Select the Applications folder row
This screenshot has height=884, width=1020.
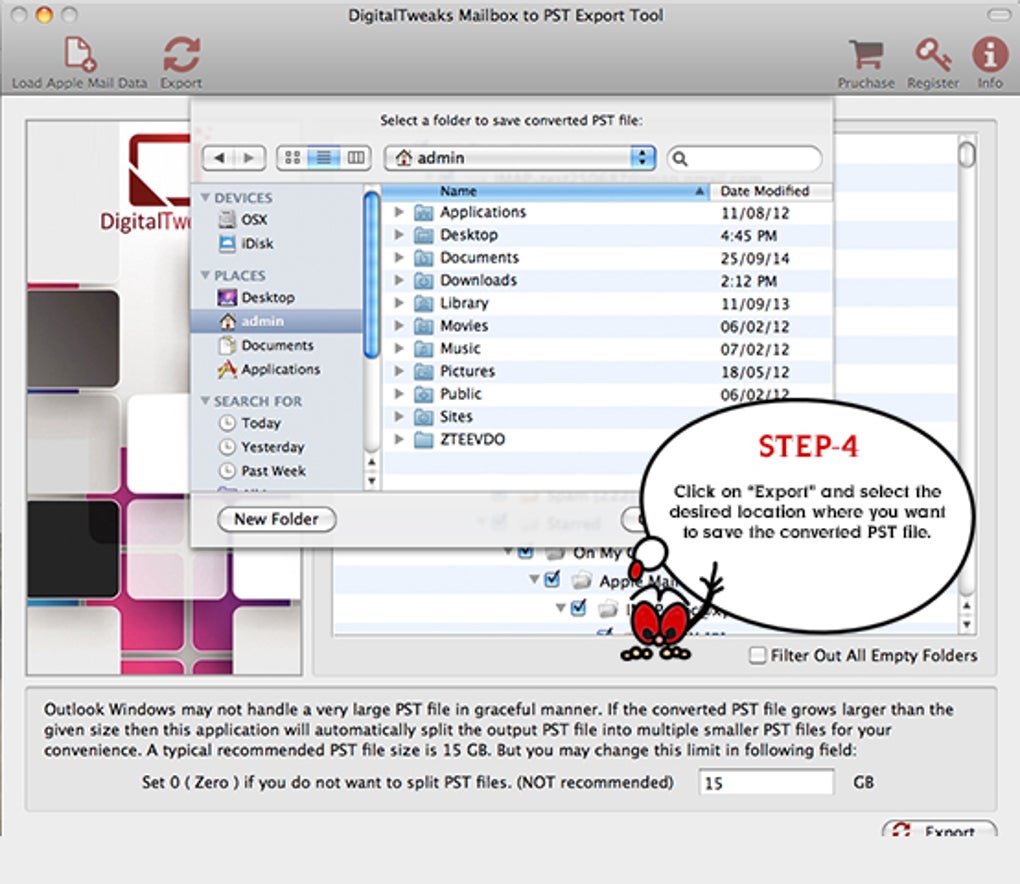coord(606,212)
